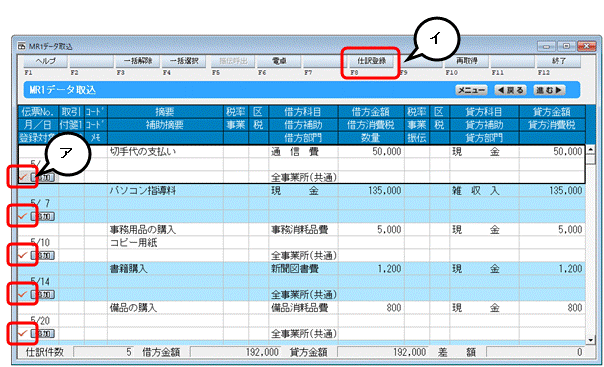Click the 貸方金額 total field showing 192,000
Viewport: 604px width, 367px height.
(x=383, y=352)
